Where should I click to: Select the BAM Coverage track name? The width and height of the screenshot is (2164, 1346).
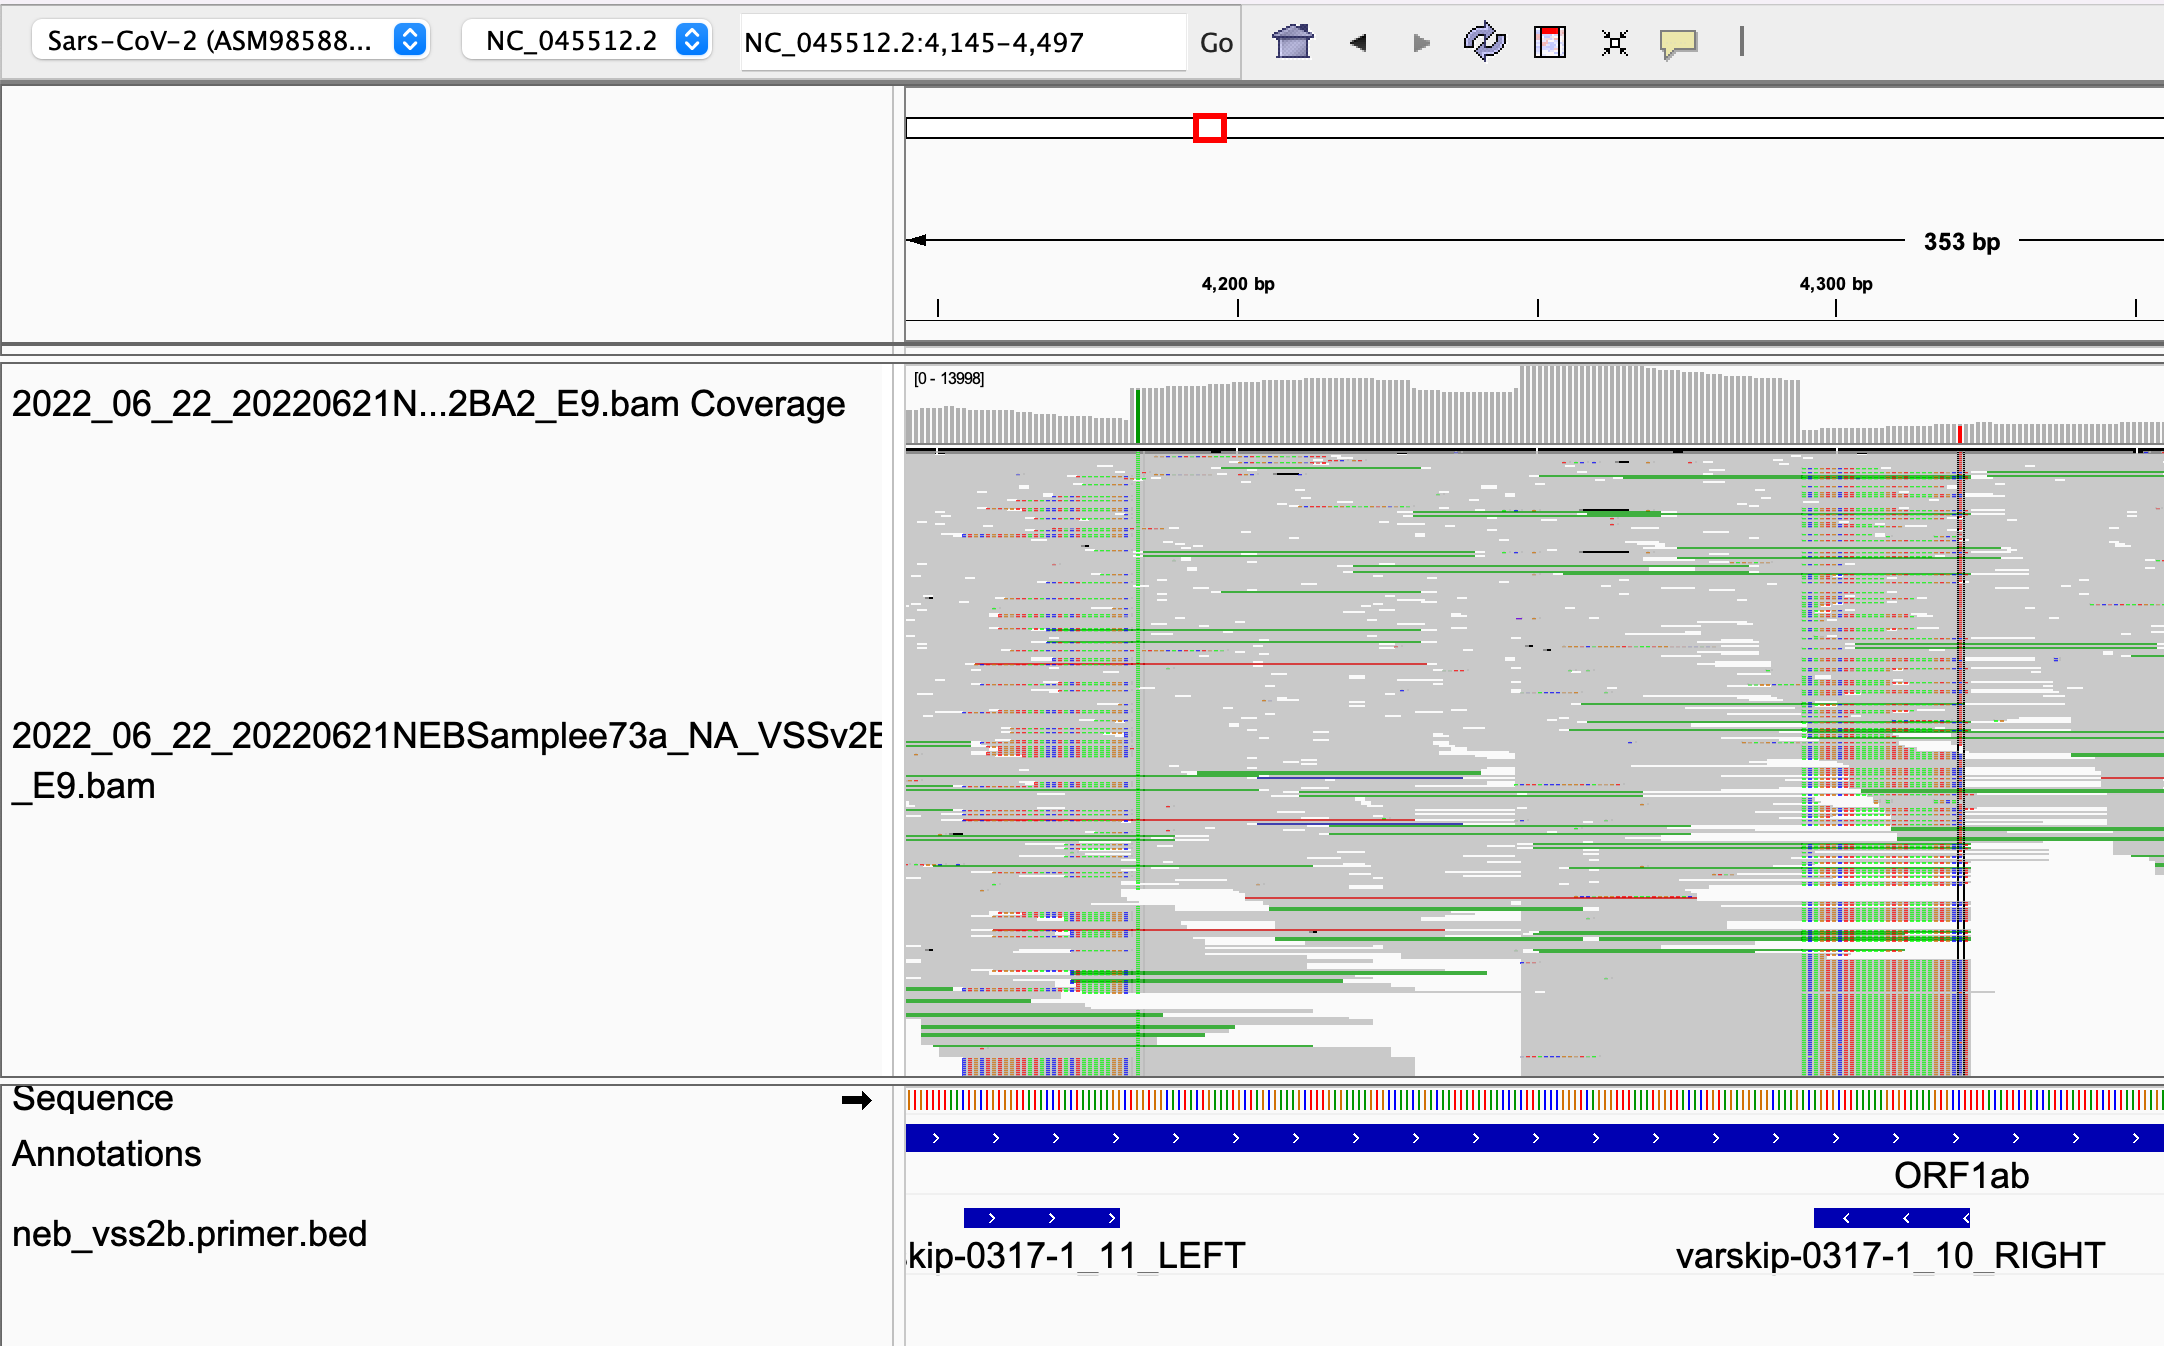click(x=428, y=404)
